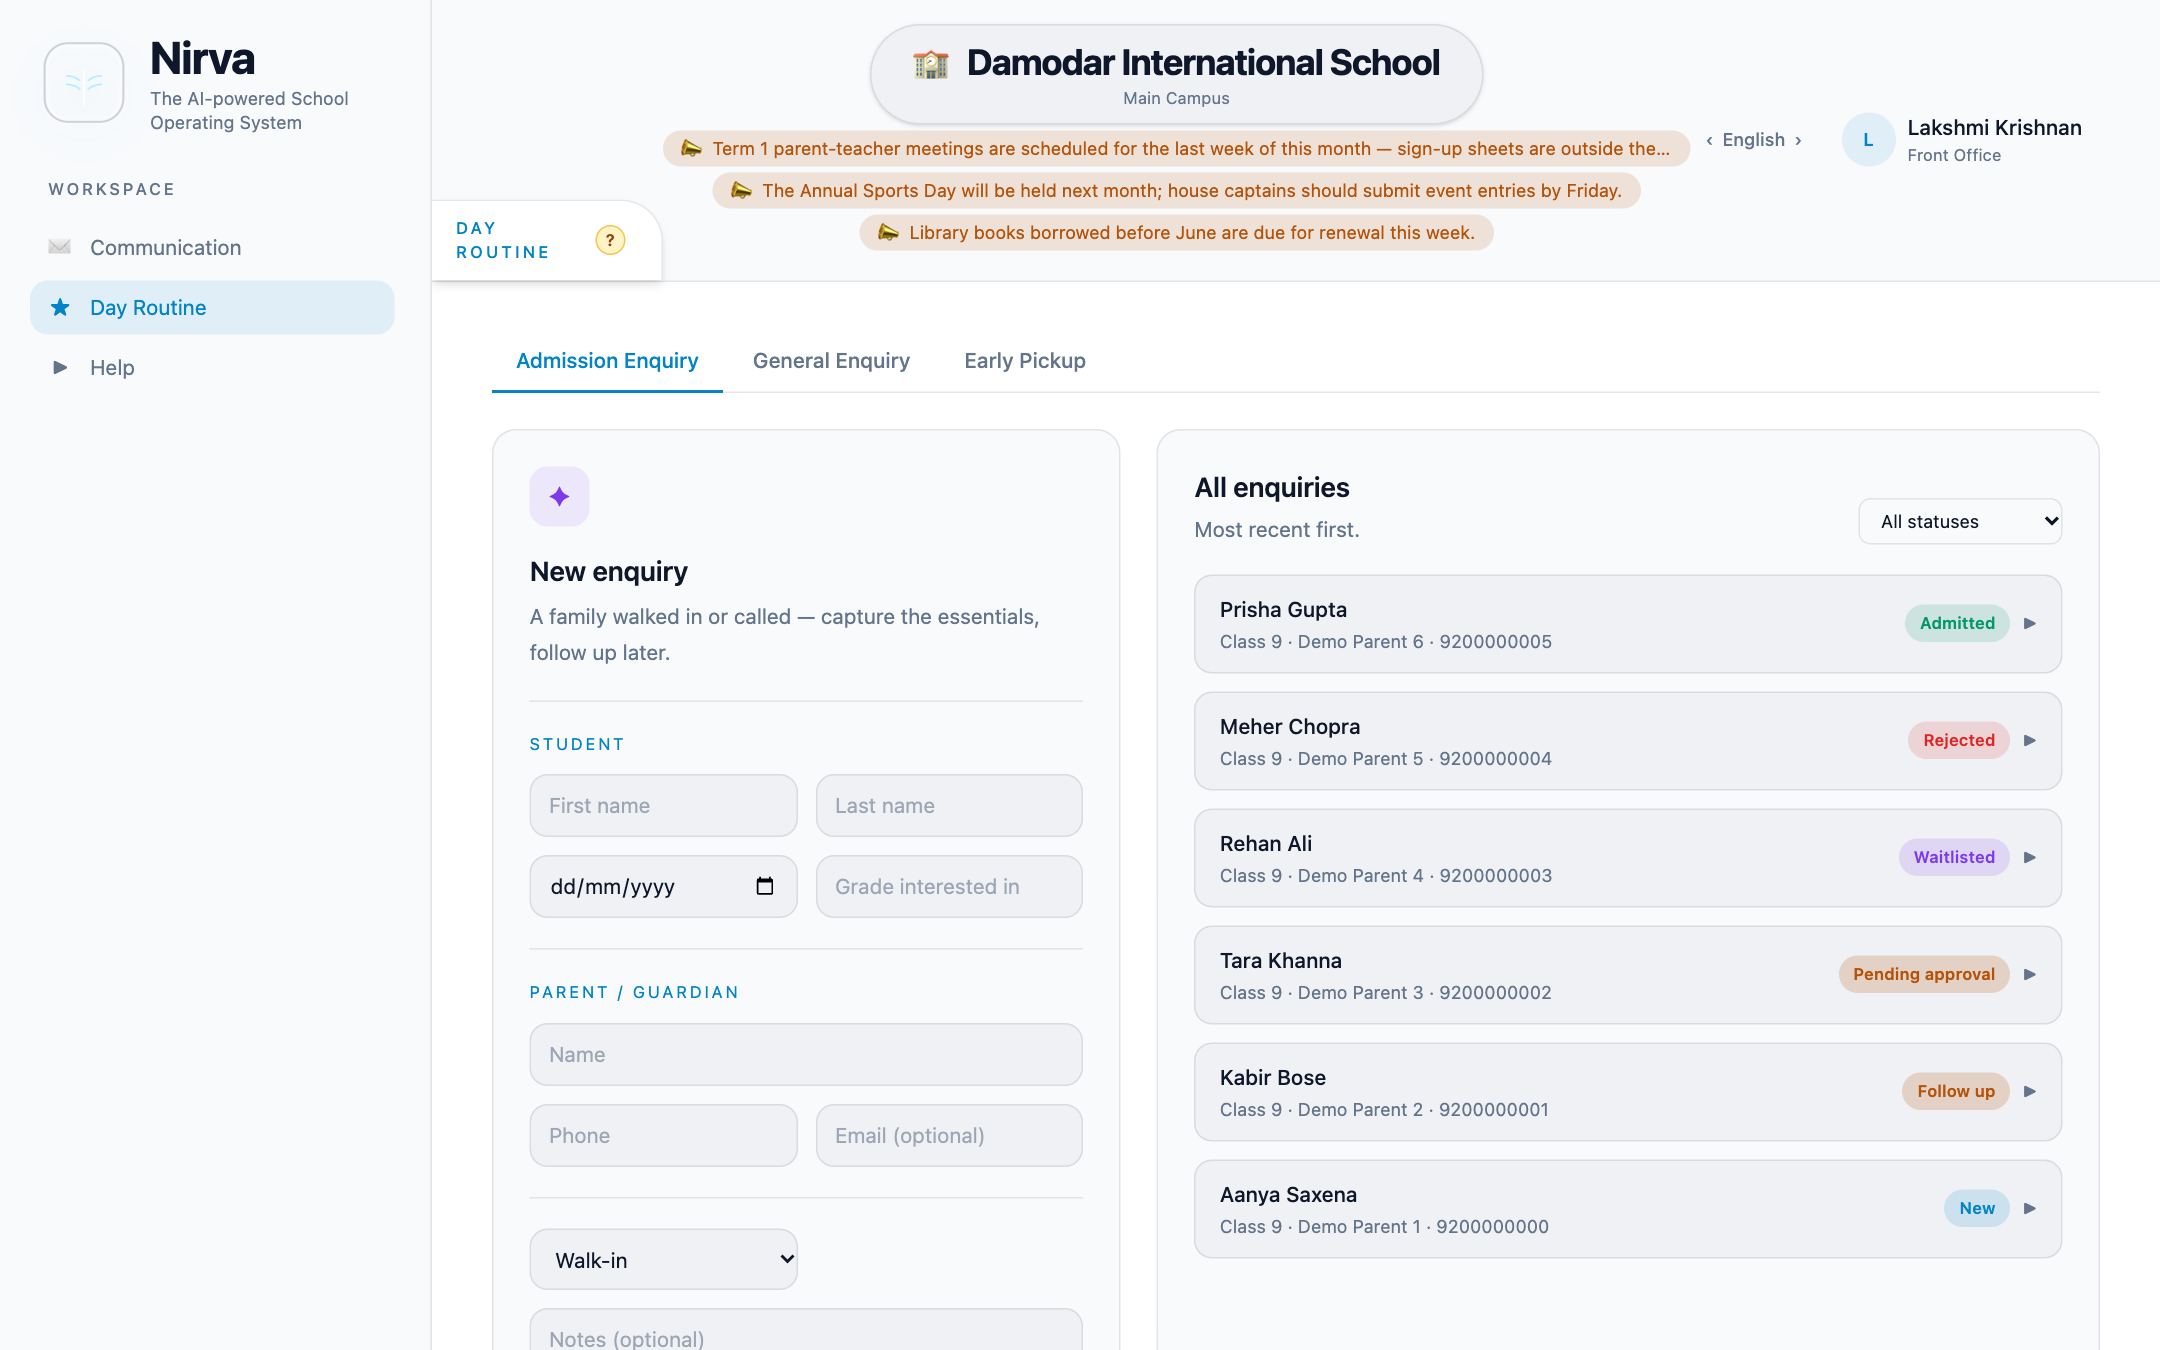Click the Rejected status badge for Meher Chopra
Viewport: 2160px width, 1350px height.
[x=1958, y=740]
